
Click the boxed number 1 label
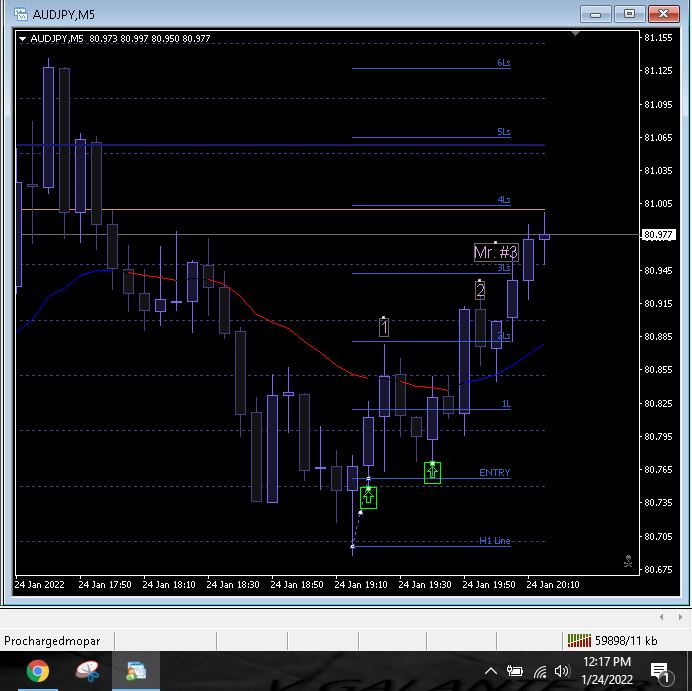point(384,327)
